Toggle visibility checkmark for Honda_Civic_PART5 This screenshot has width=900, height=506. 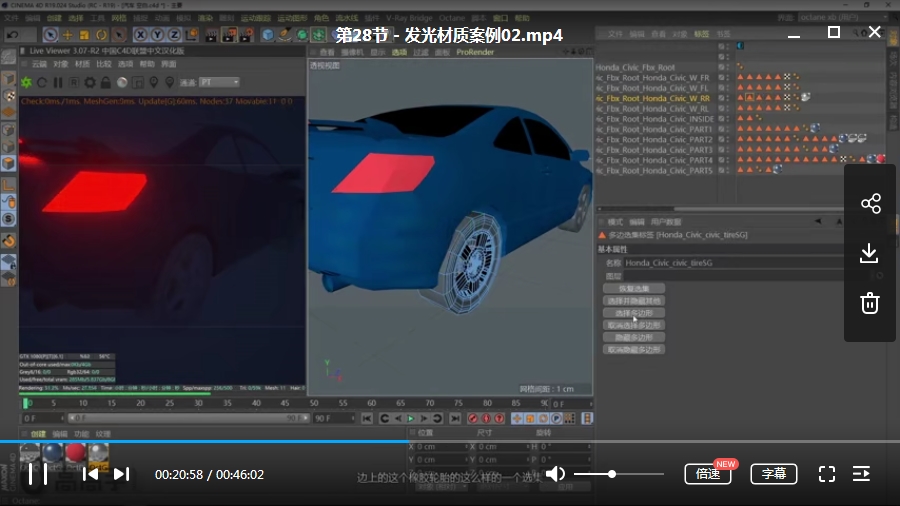pyautogui.click(x=723, y=170)
